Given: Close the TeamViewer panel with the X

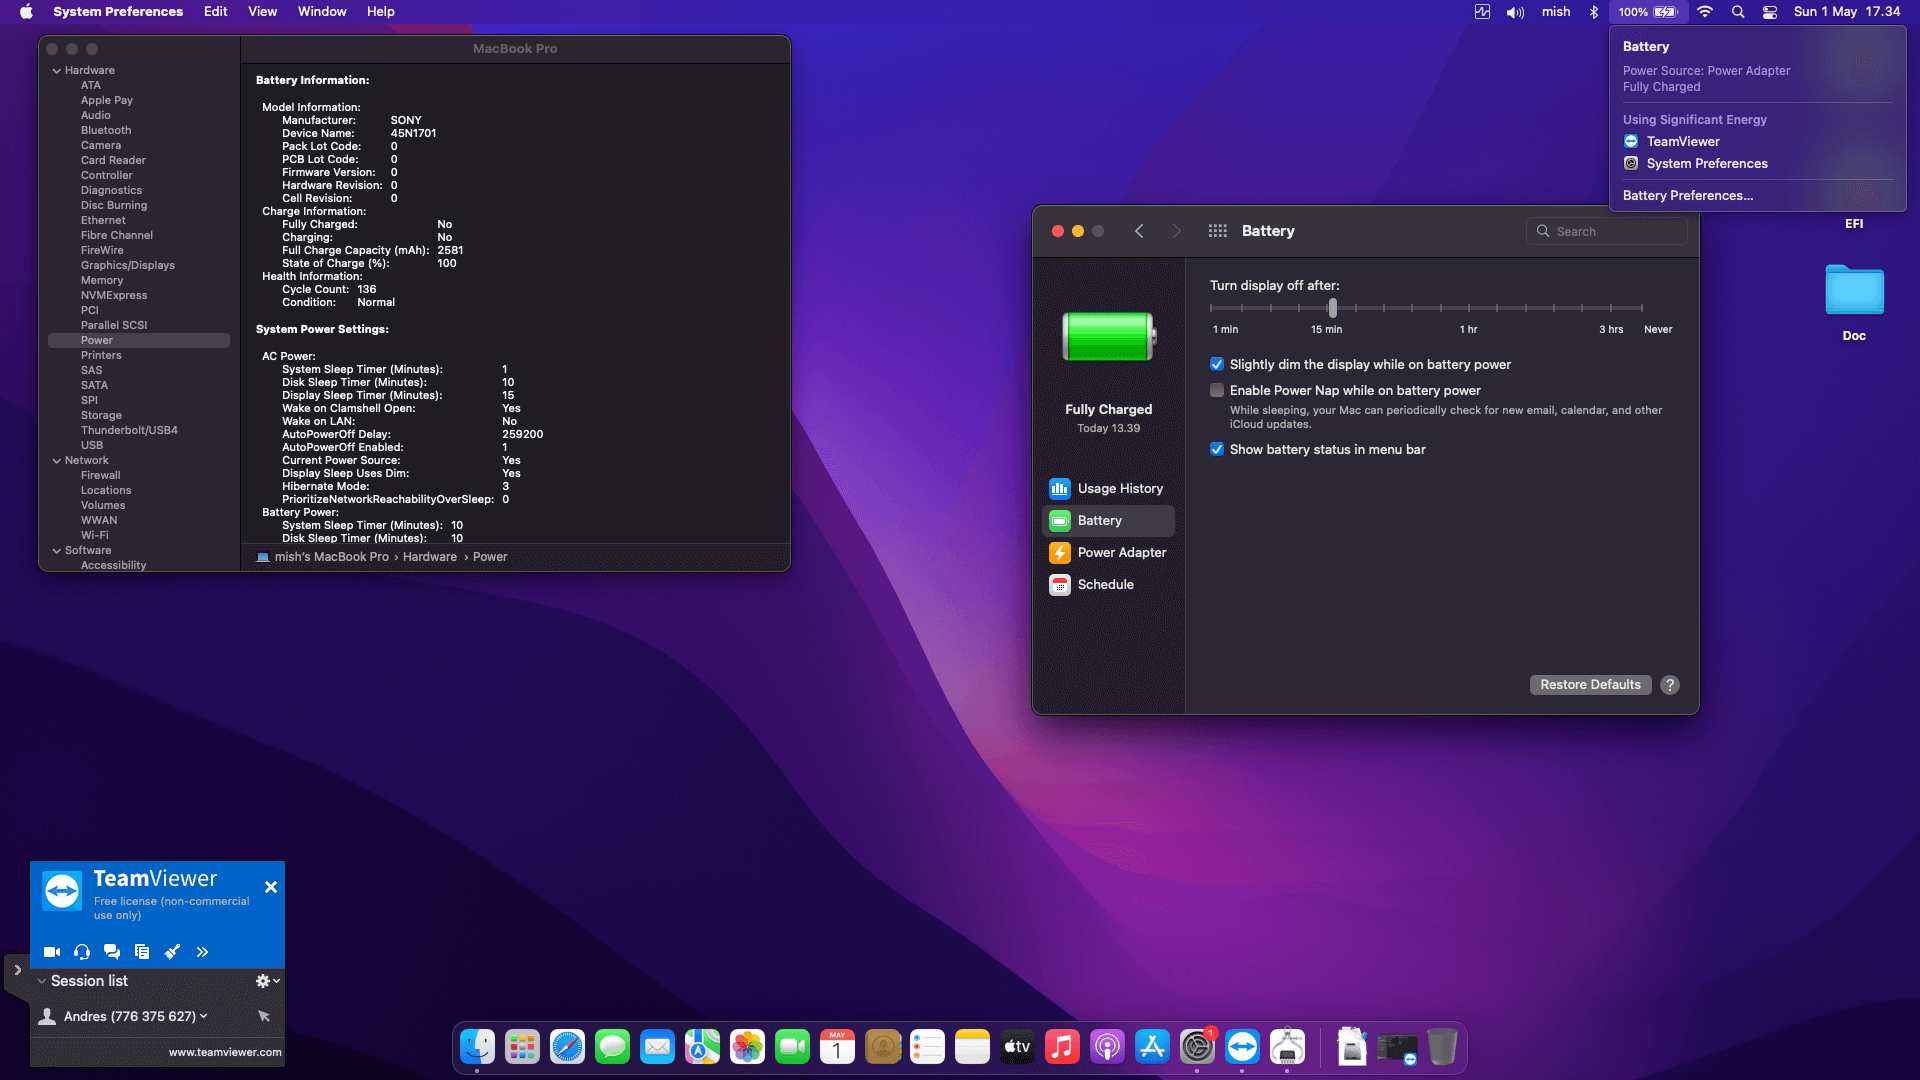Looking at the screenshot, I should pos(270,887).
